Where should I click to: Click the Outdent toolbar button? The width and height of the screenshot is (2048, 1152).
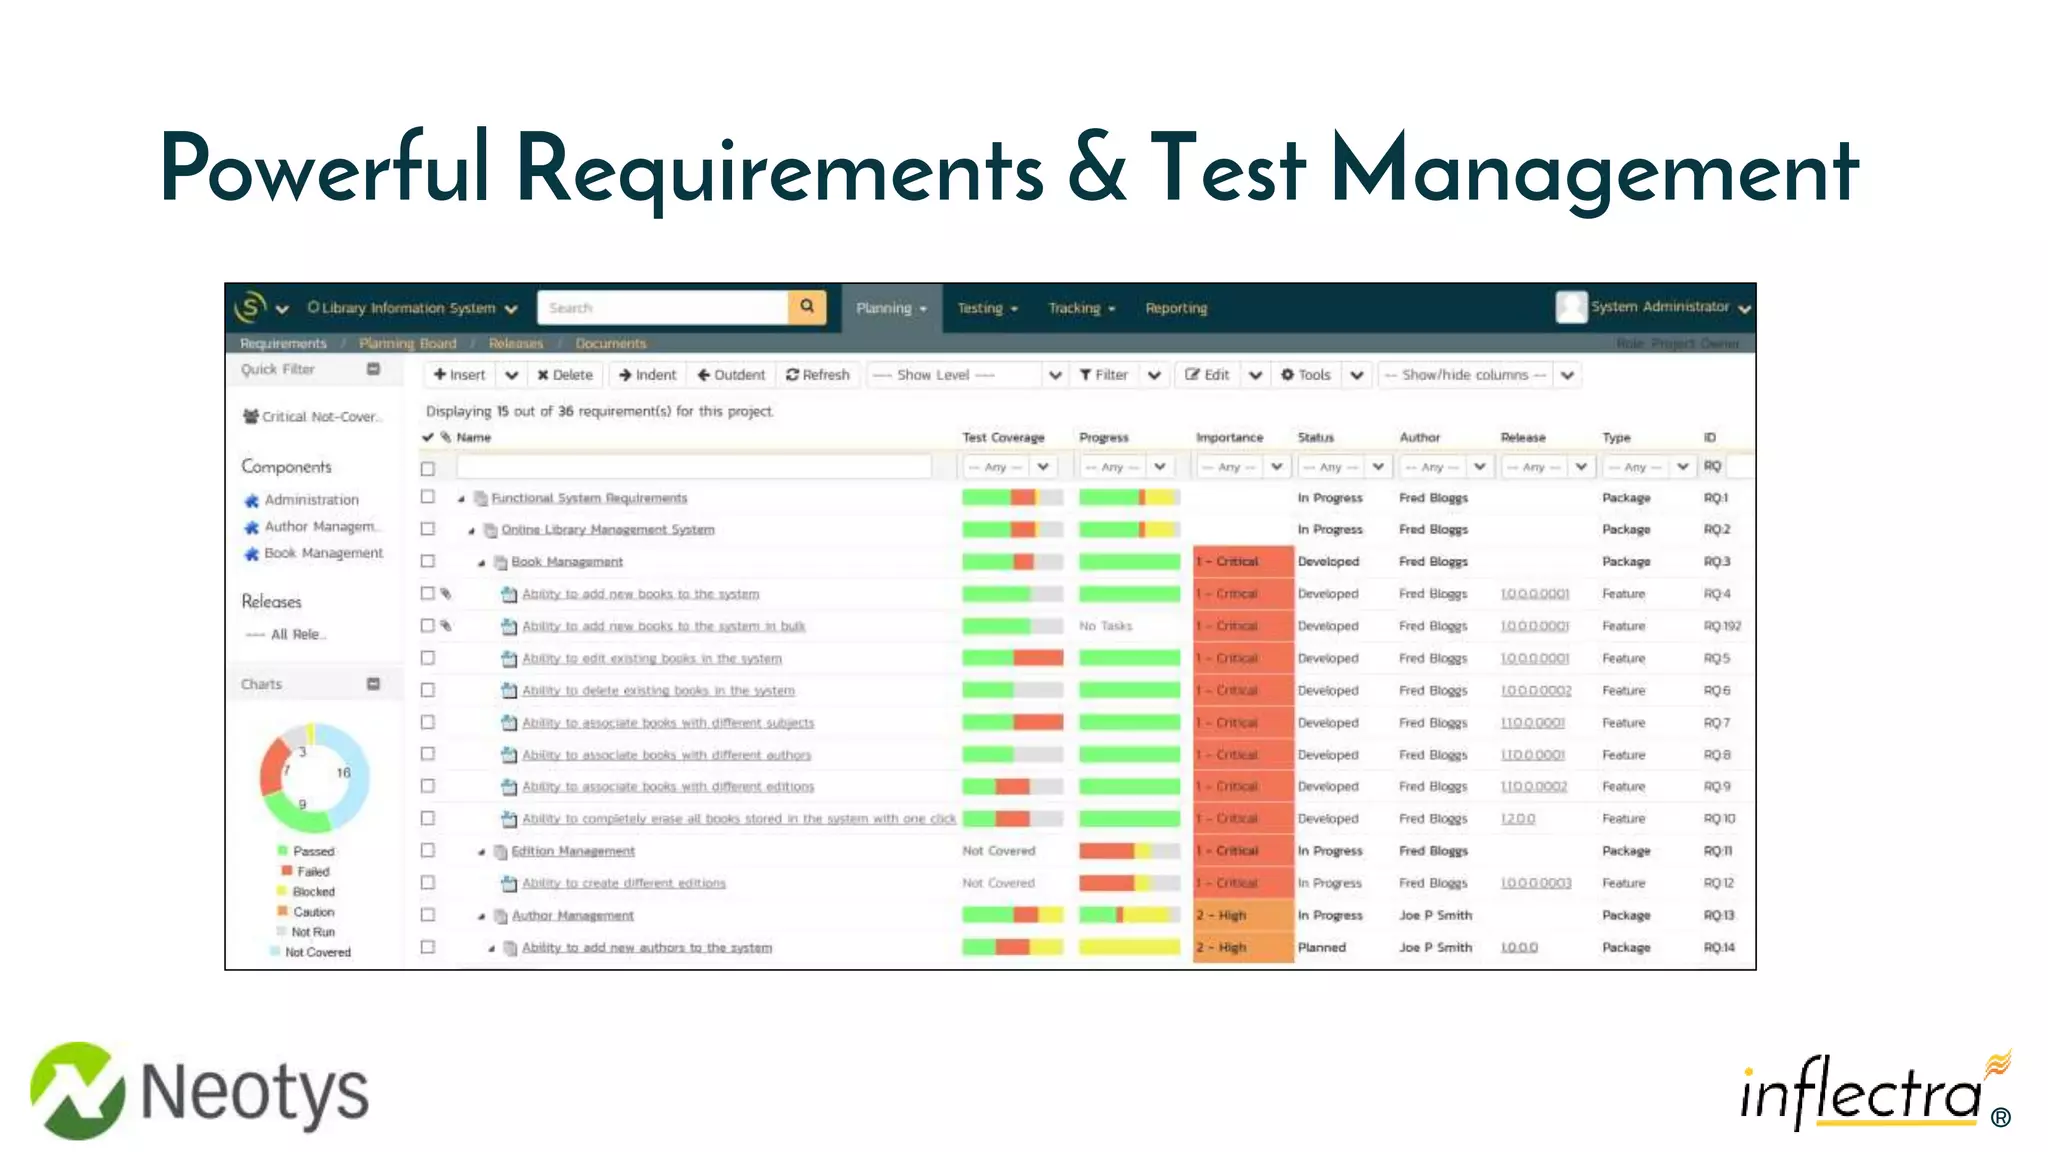click(731, 375)
